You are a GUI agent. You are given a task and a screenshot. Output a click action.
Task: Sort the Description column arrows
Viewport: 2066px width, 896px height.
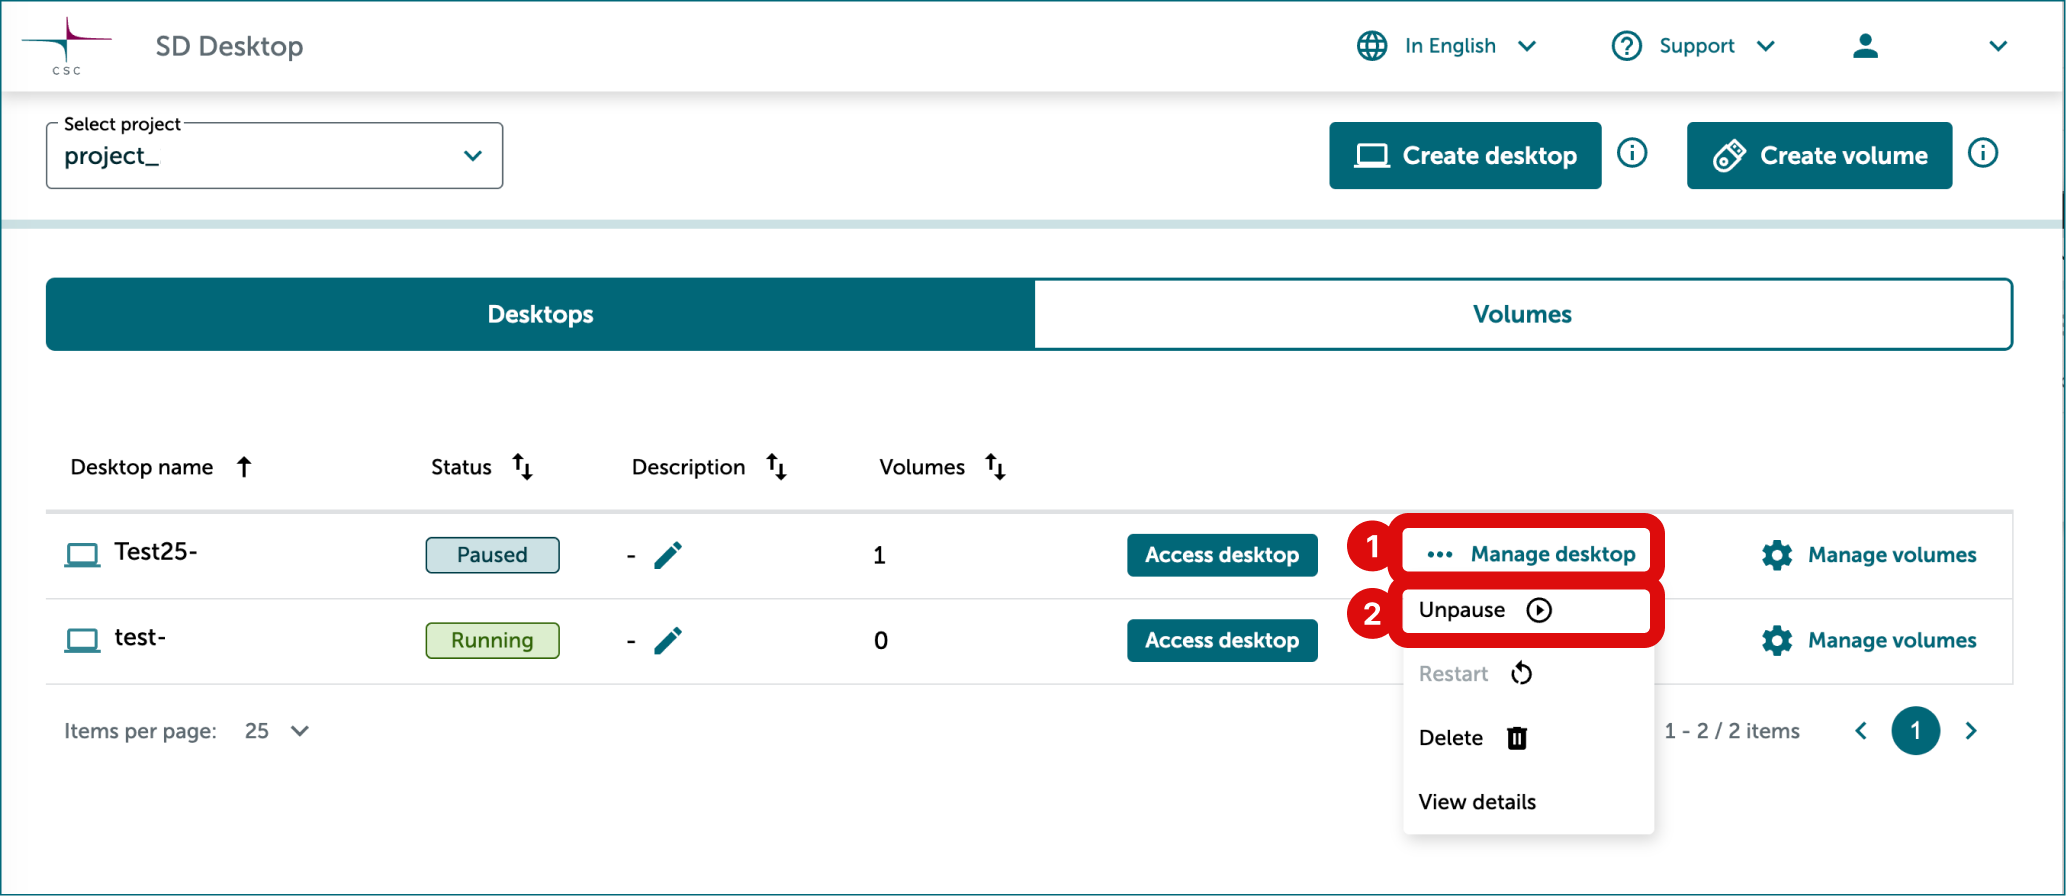[776, 467]
